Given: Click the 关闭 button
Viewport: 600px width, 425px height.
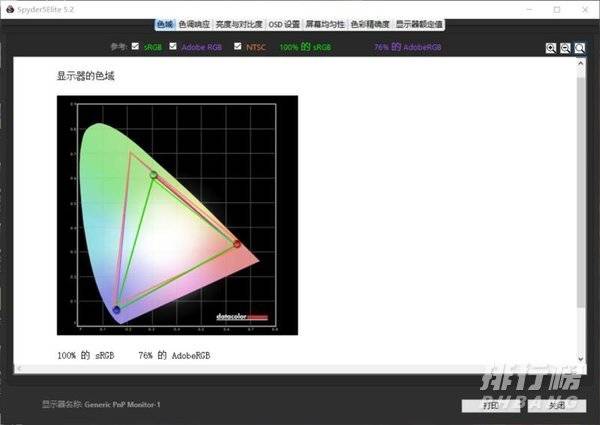Looking at the screenshot, I should (557, 405).
